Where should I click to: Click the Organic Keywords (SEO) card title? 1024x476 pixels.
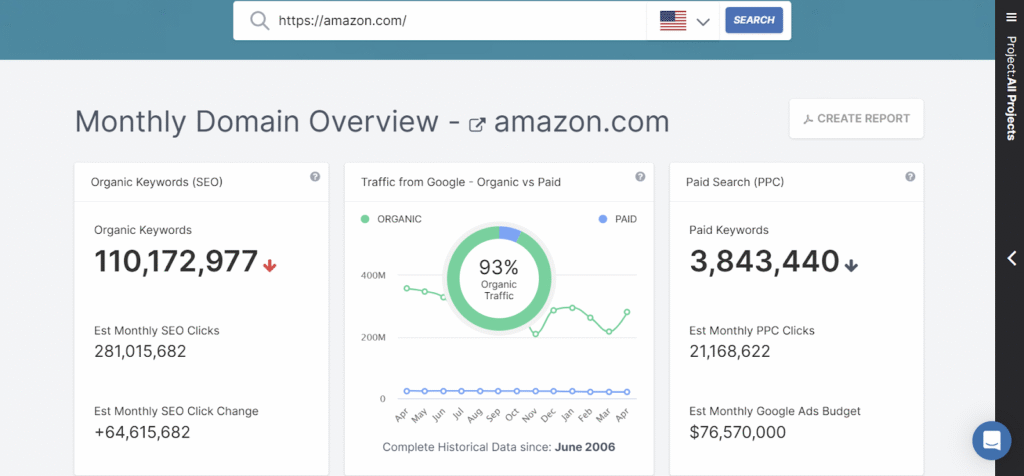(x=157, y=182)
